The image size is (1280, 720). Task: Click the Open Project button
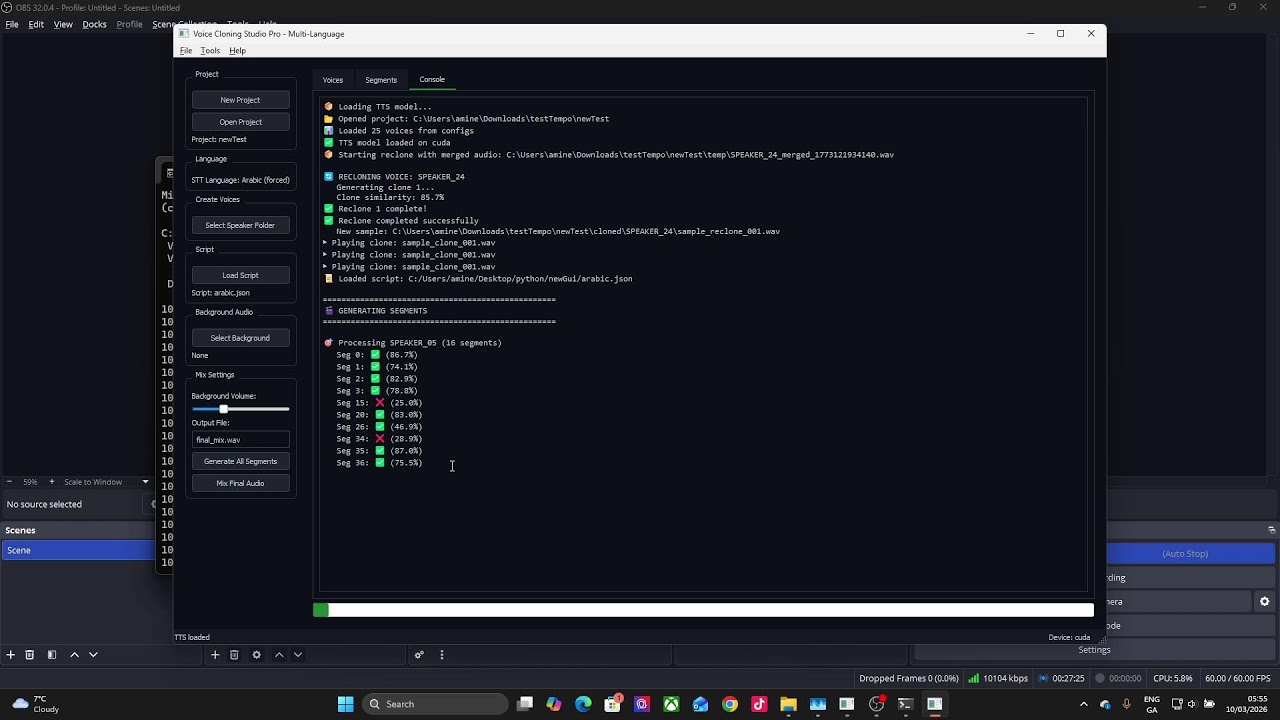pos(240,122)
